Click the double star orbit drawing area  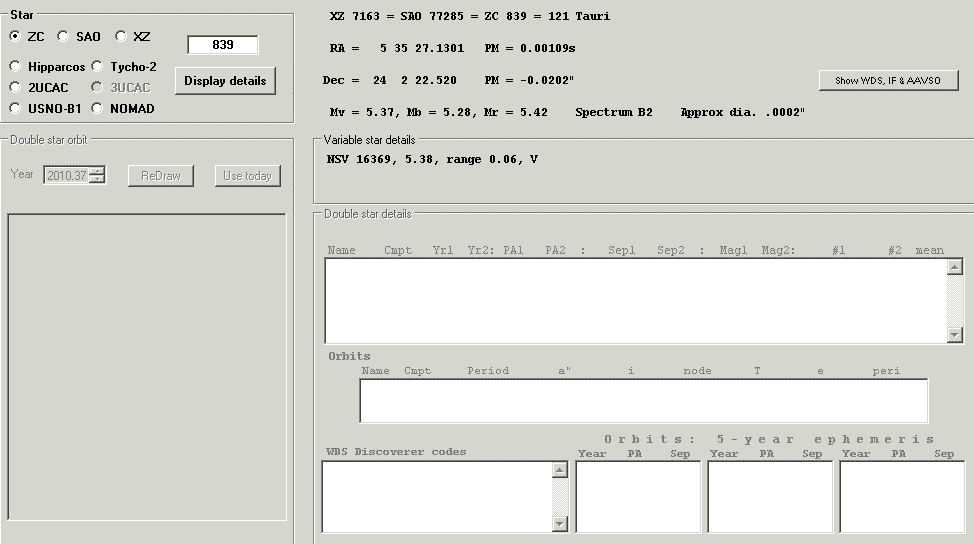point(147,366)
